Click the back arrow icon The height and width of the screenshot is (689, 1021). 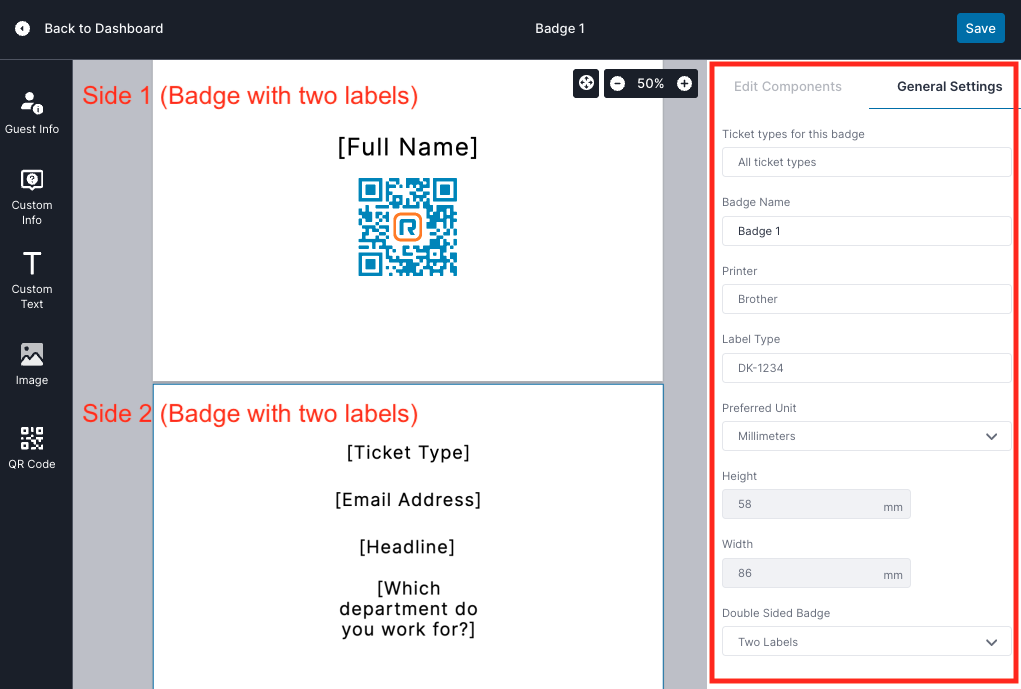coord(23,29)
